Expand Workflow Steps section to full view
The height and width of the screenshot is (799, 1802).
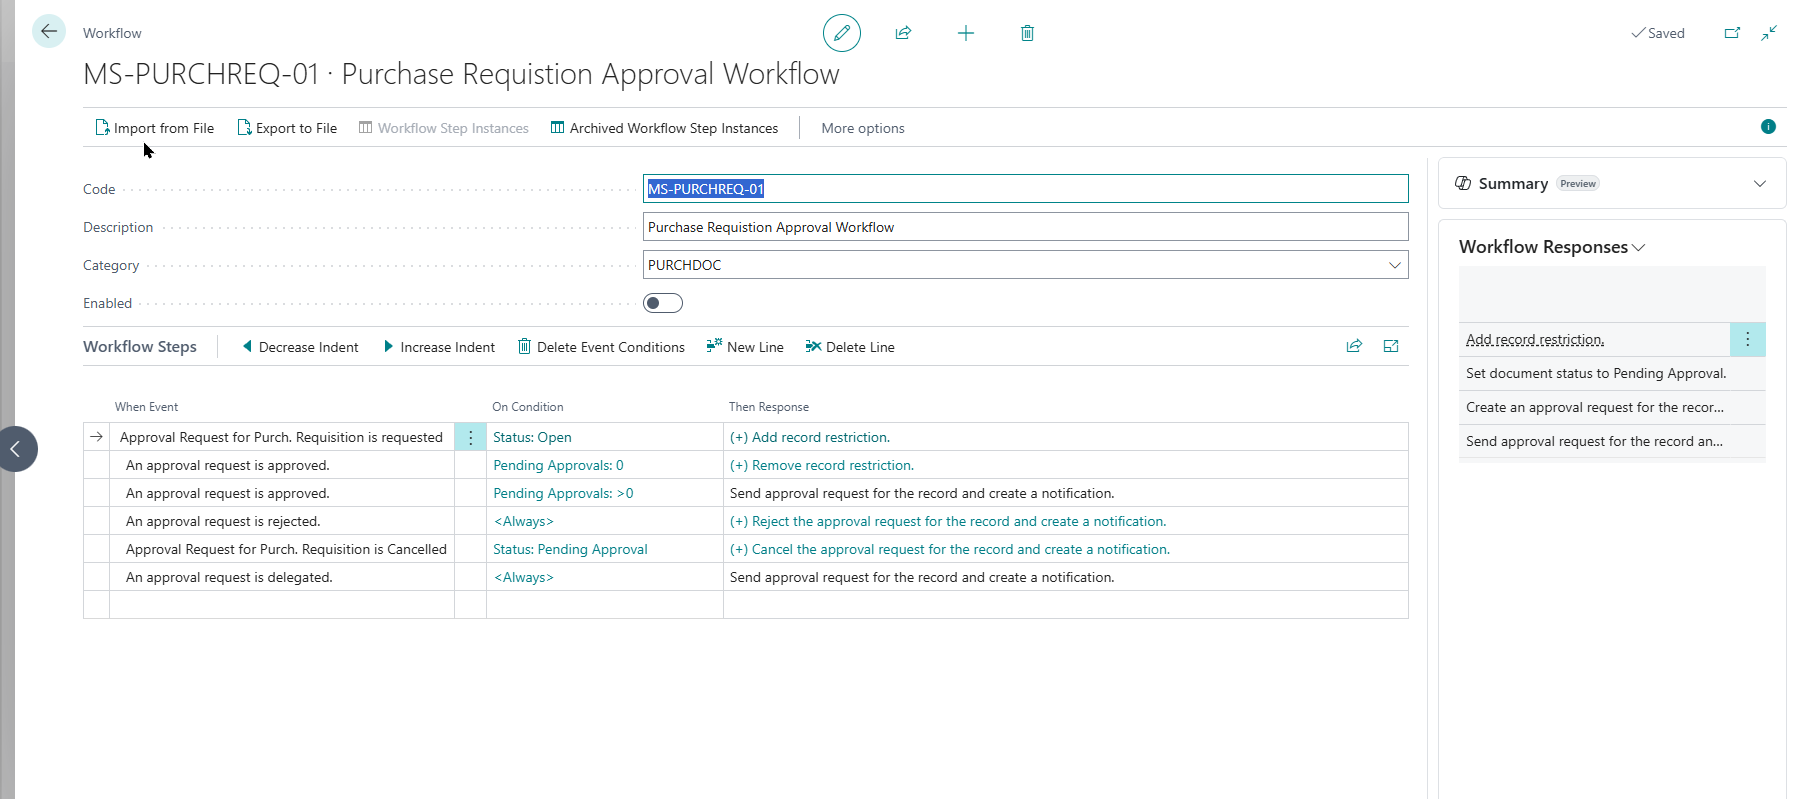1390,346
